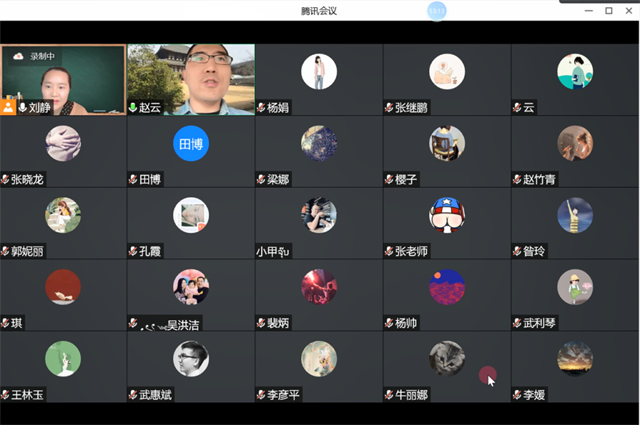Click the 武惠斌 name label
The image size is (640, 425).
(x=155, y=395)
